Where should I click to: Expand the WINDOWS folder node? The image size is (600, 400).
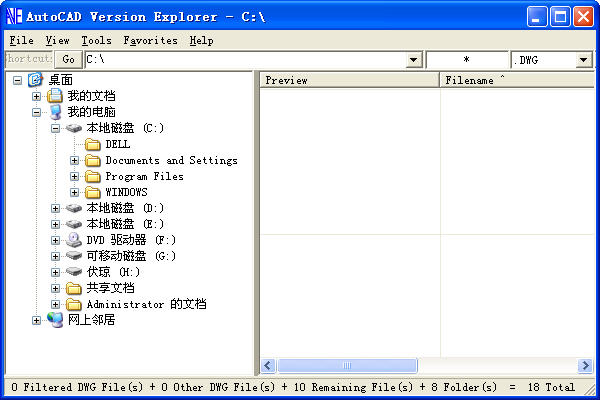click(75, 192)
